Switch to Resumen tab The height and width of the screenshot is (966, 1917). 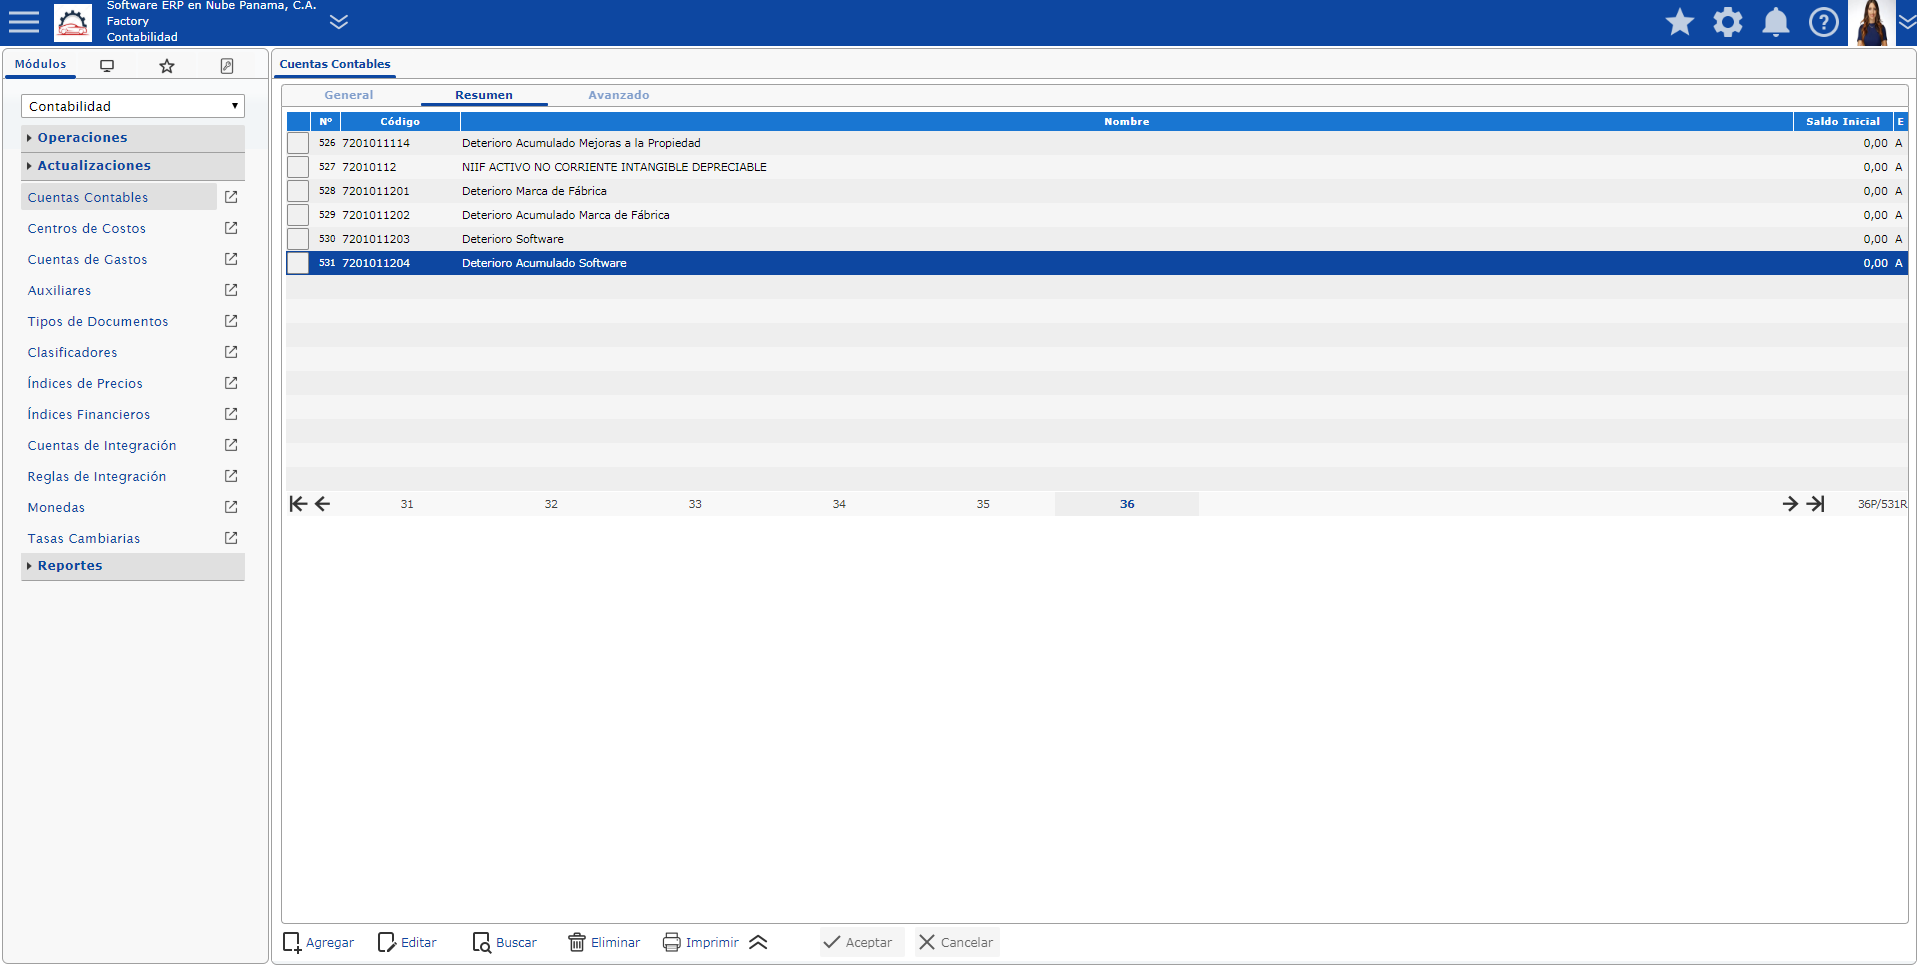tap(484, 95)
